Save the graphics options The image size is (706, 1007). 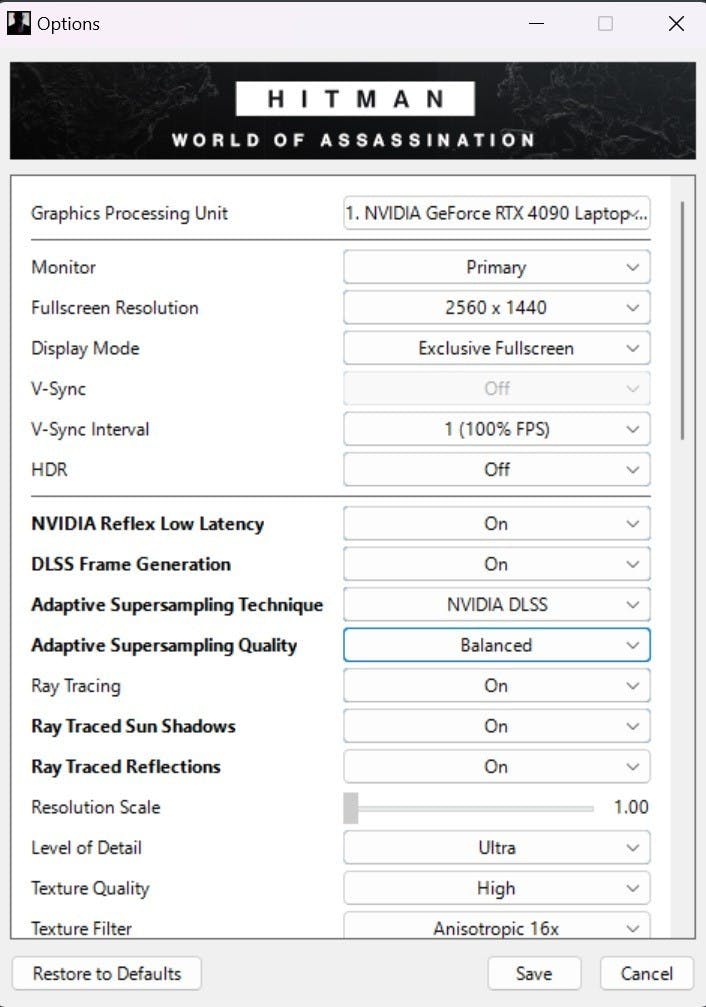[534, 974]
